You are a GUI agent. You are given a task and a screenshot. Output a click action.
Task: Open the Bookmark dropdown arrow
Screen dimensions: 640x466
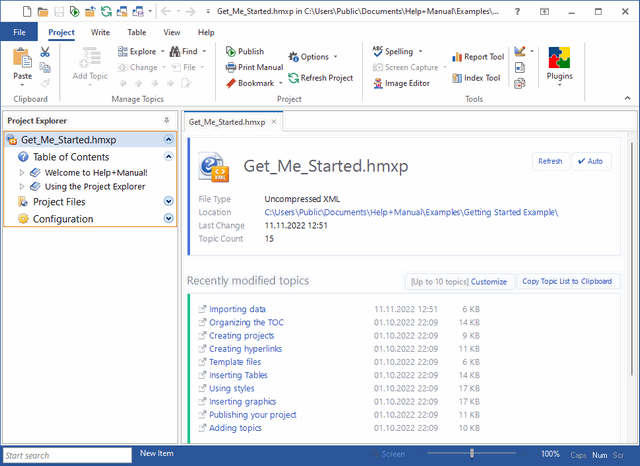pos(281,83)
